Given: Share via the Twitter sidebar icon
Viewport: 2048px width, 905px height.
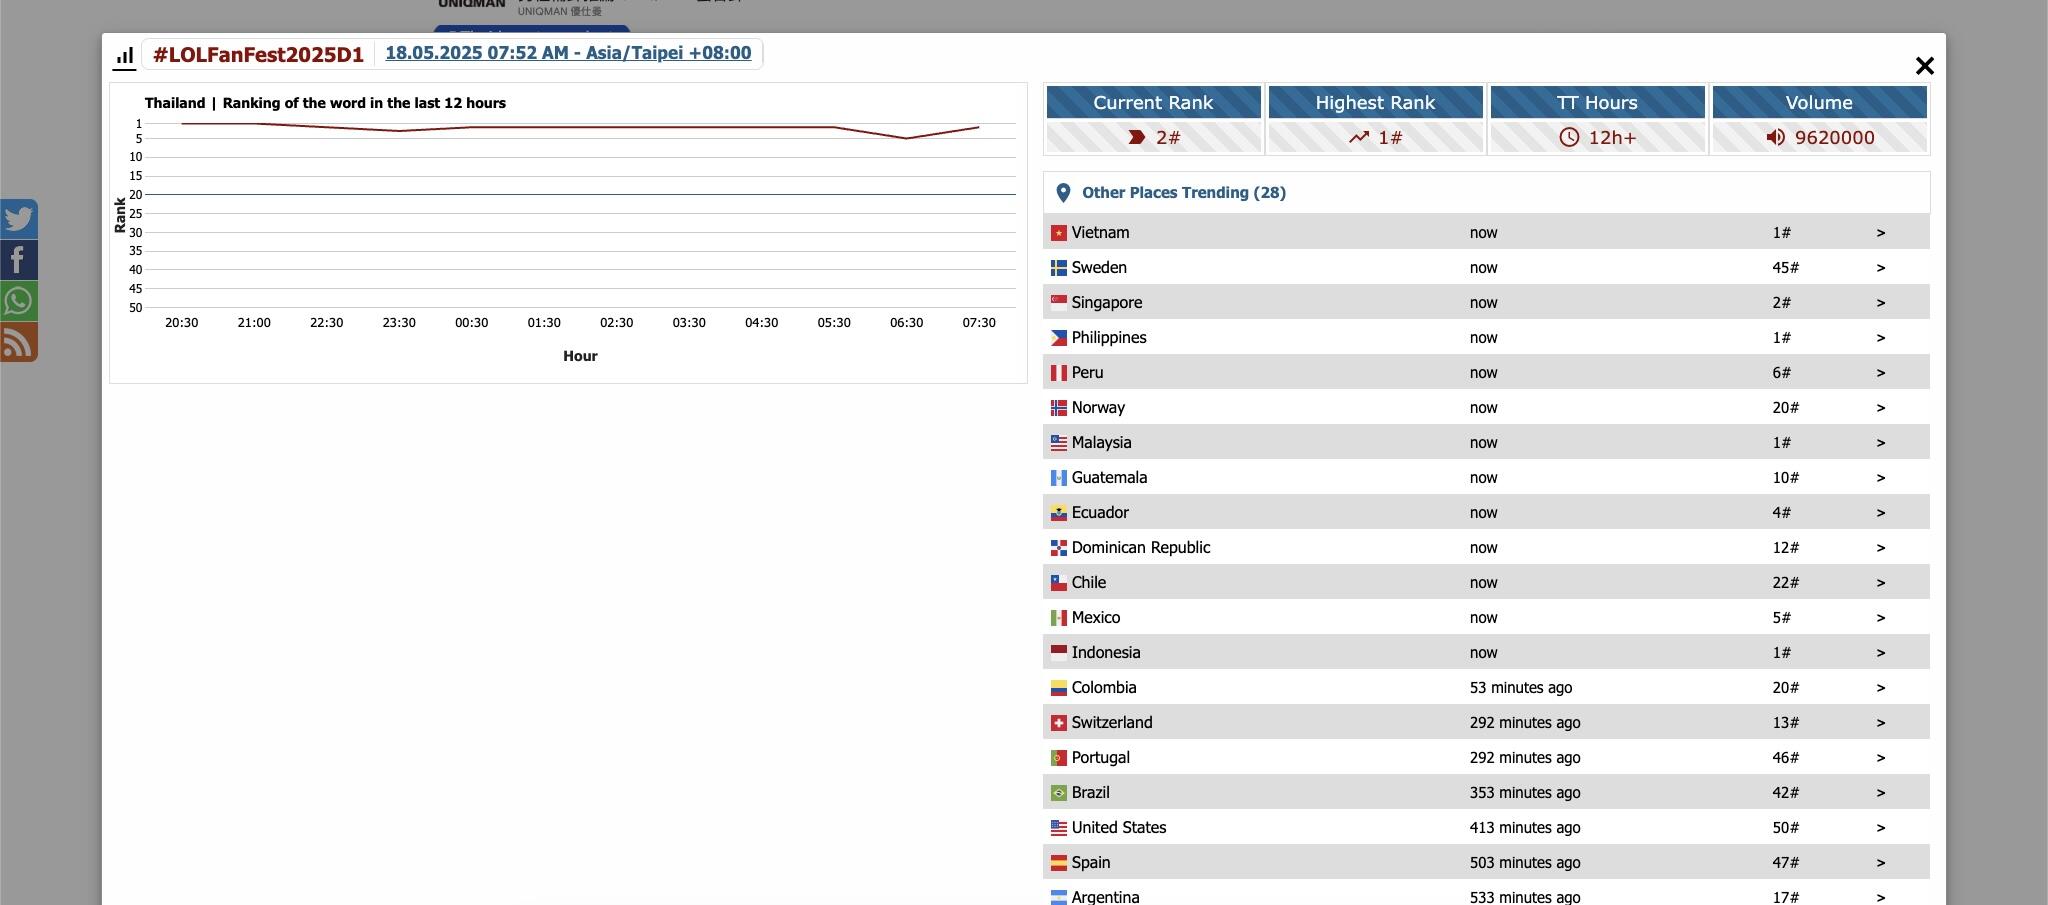Looking at the screenshot, I should pos(19,218).
